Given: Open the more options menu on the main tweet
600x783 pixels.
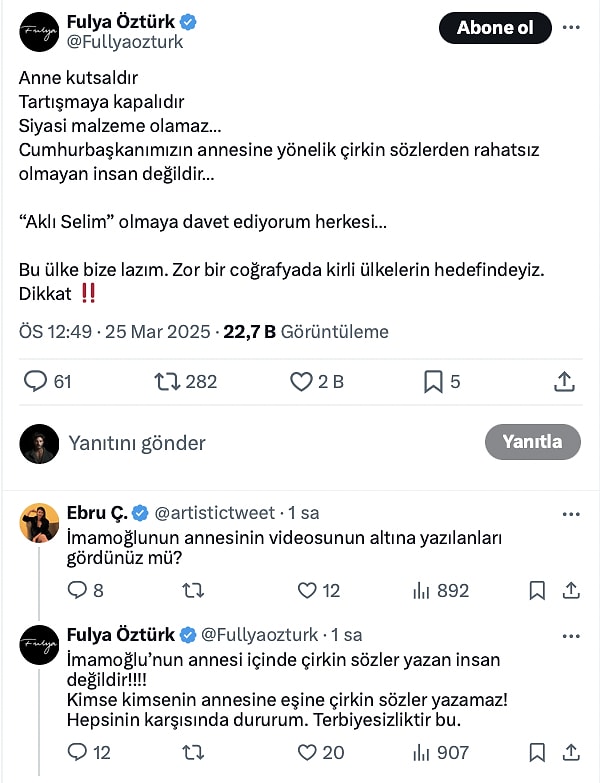Looking at the screenshot, I should [571, 27].
